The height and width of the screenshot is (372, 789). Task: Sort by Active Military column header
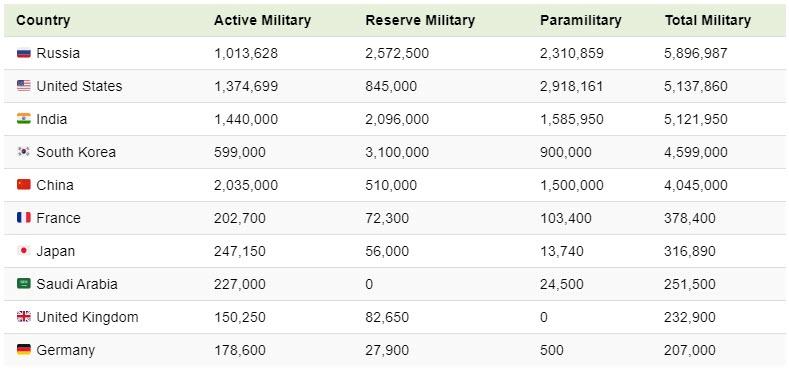click(x=262, y=21)
